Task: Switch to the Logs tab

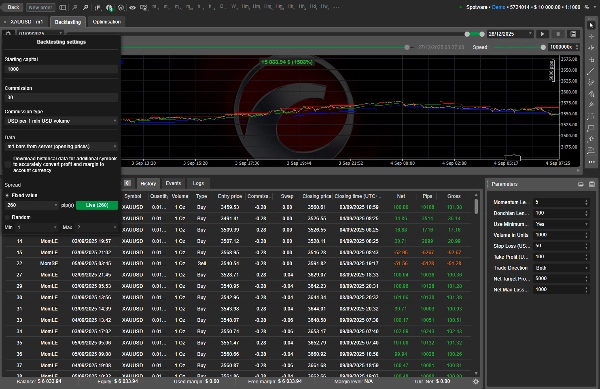Action: 198,183
